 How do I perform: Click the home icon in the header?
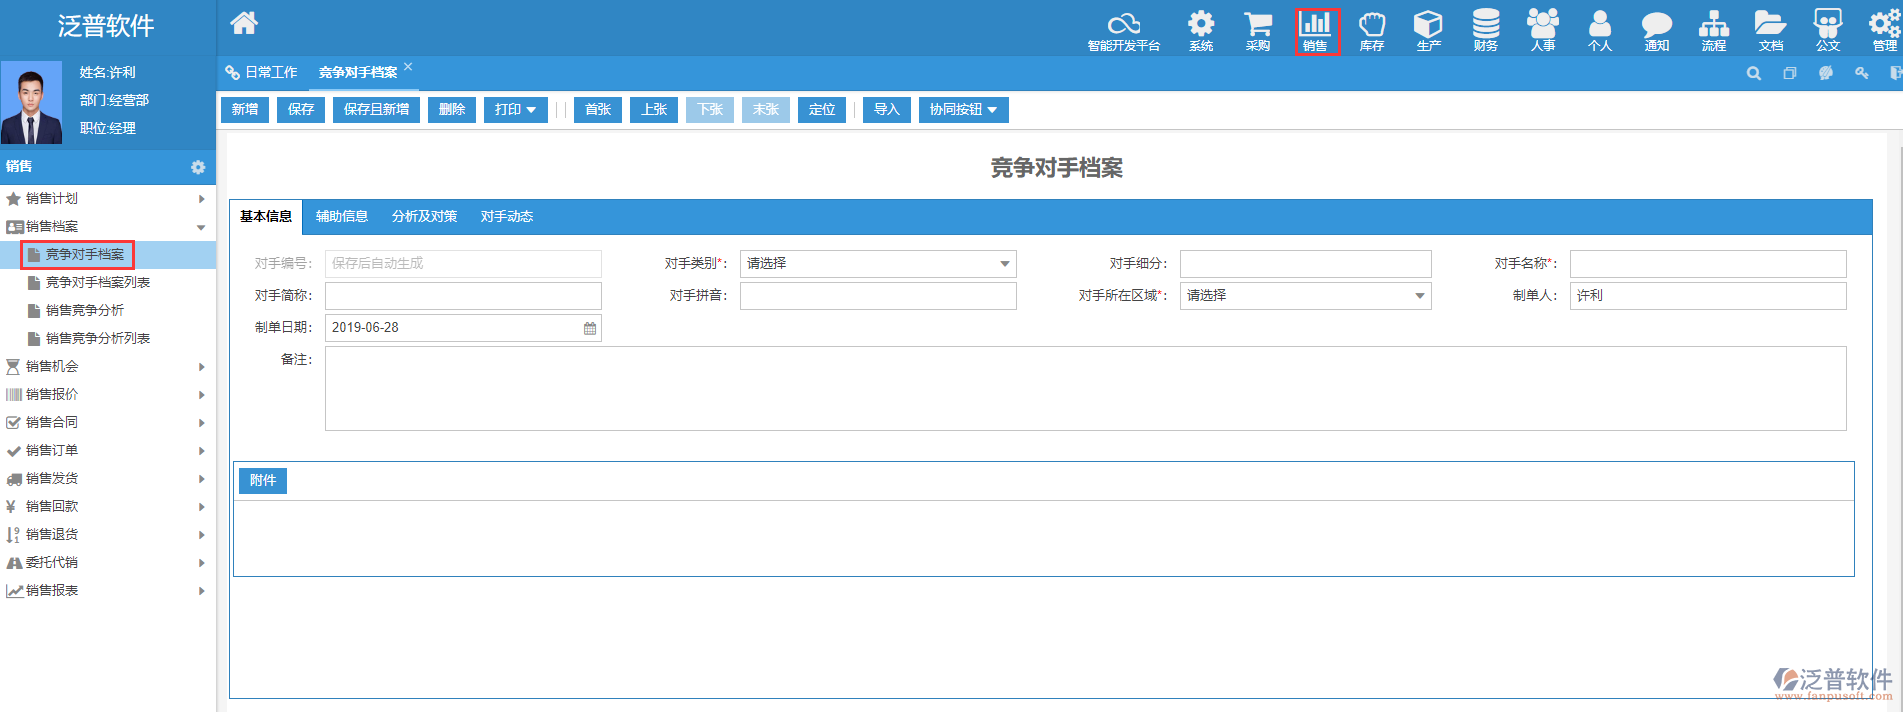(244, 23)
